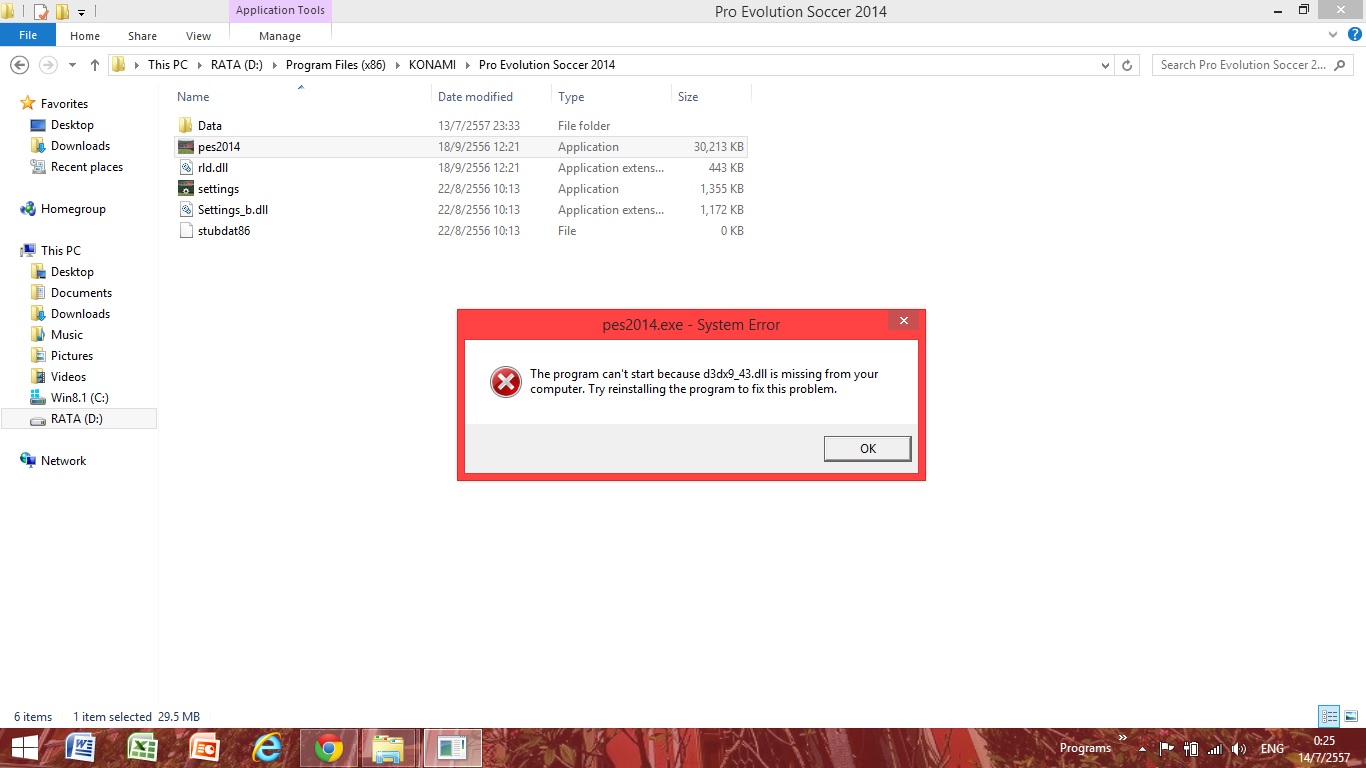This screenshot has height=768, width=1366.
Task: Click This PC in the address breadcrumb
Action: (167, 65)
